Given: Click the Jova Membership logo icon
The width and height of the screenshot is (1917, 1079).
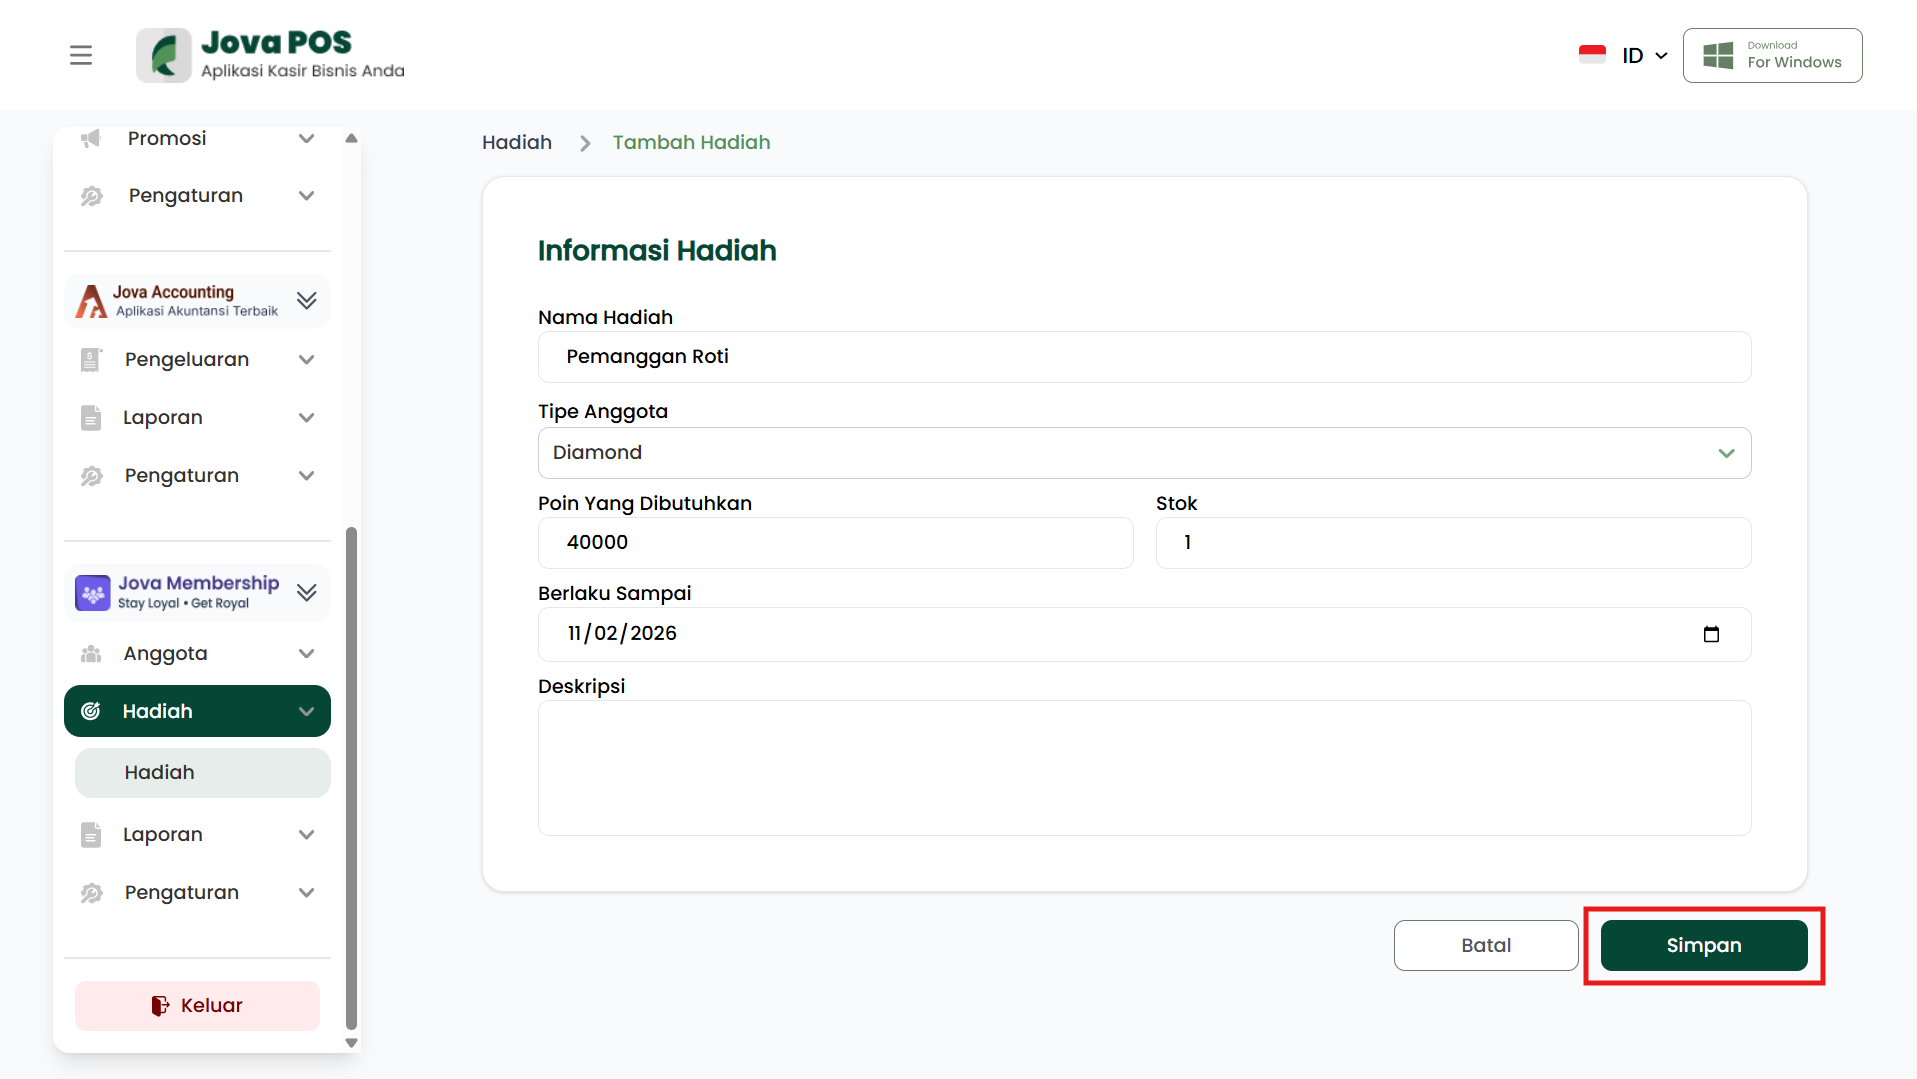Looking at the screenshot, I should coord(92,593).
